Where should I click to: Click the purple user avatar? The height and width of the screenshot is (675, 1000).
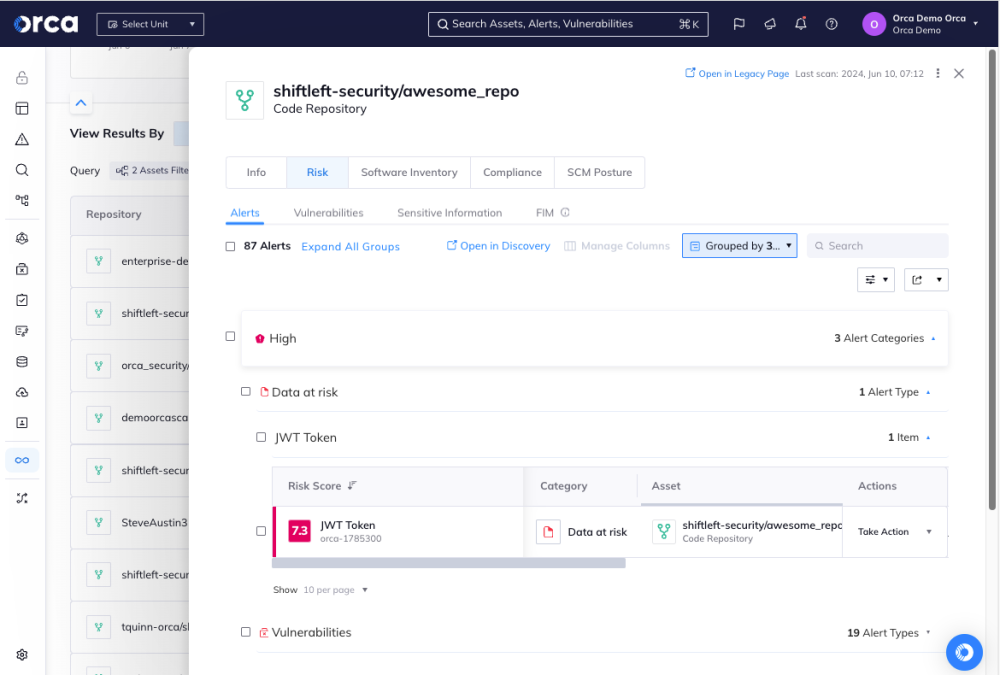(x=874, y=24)
